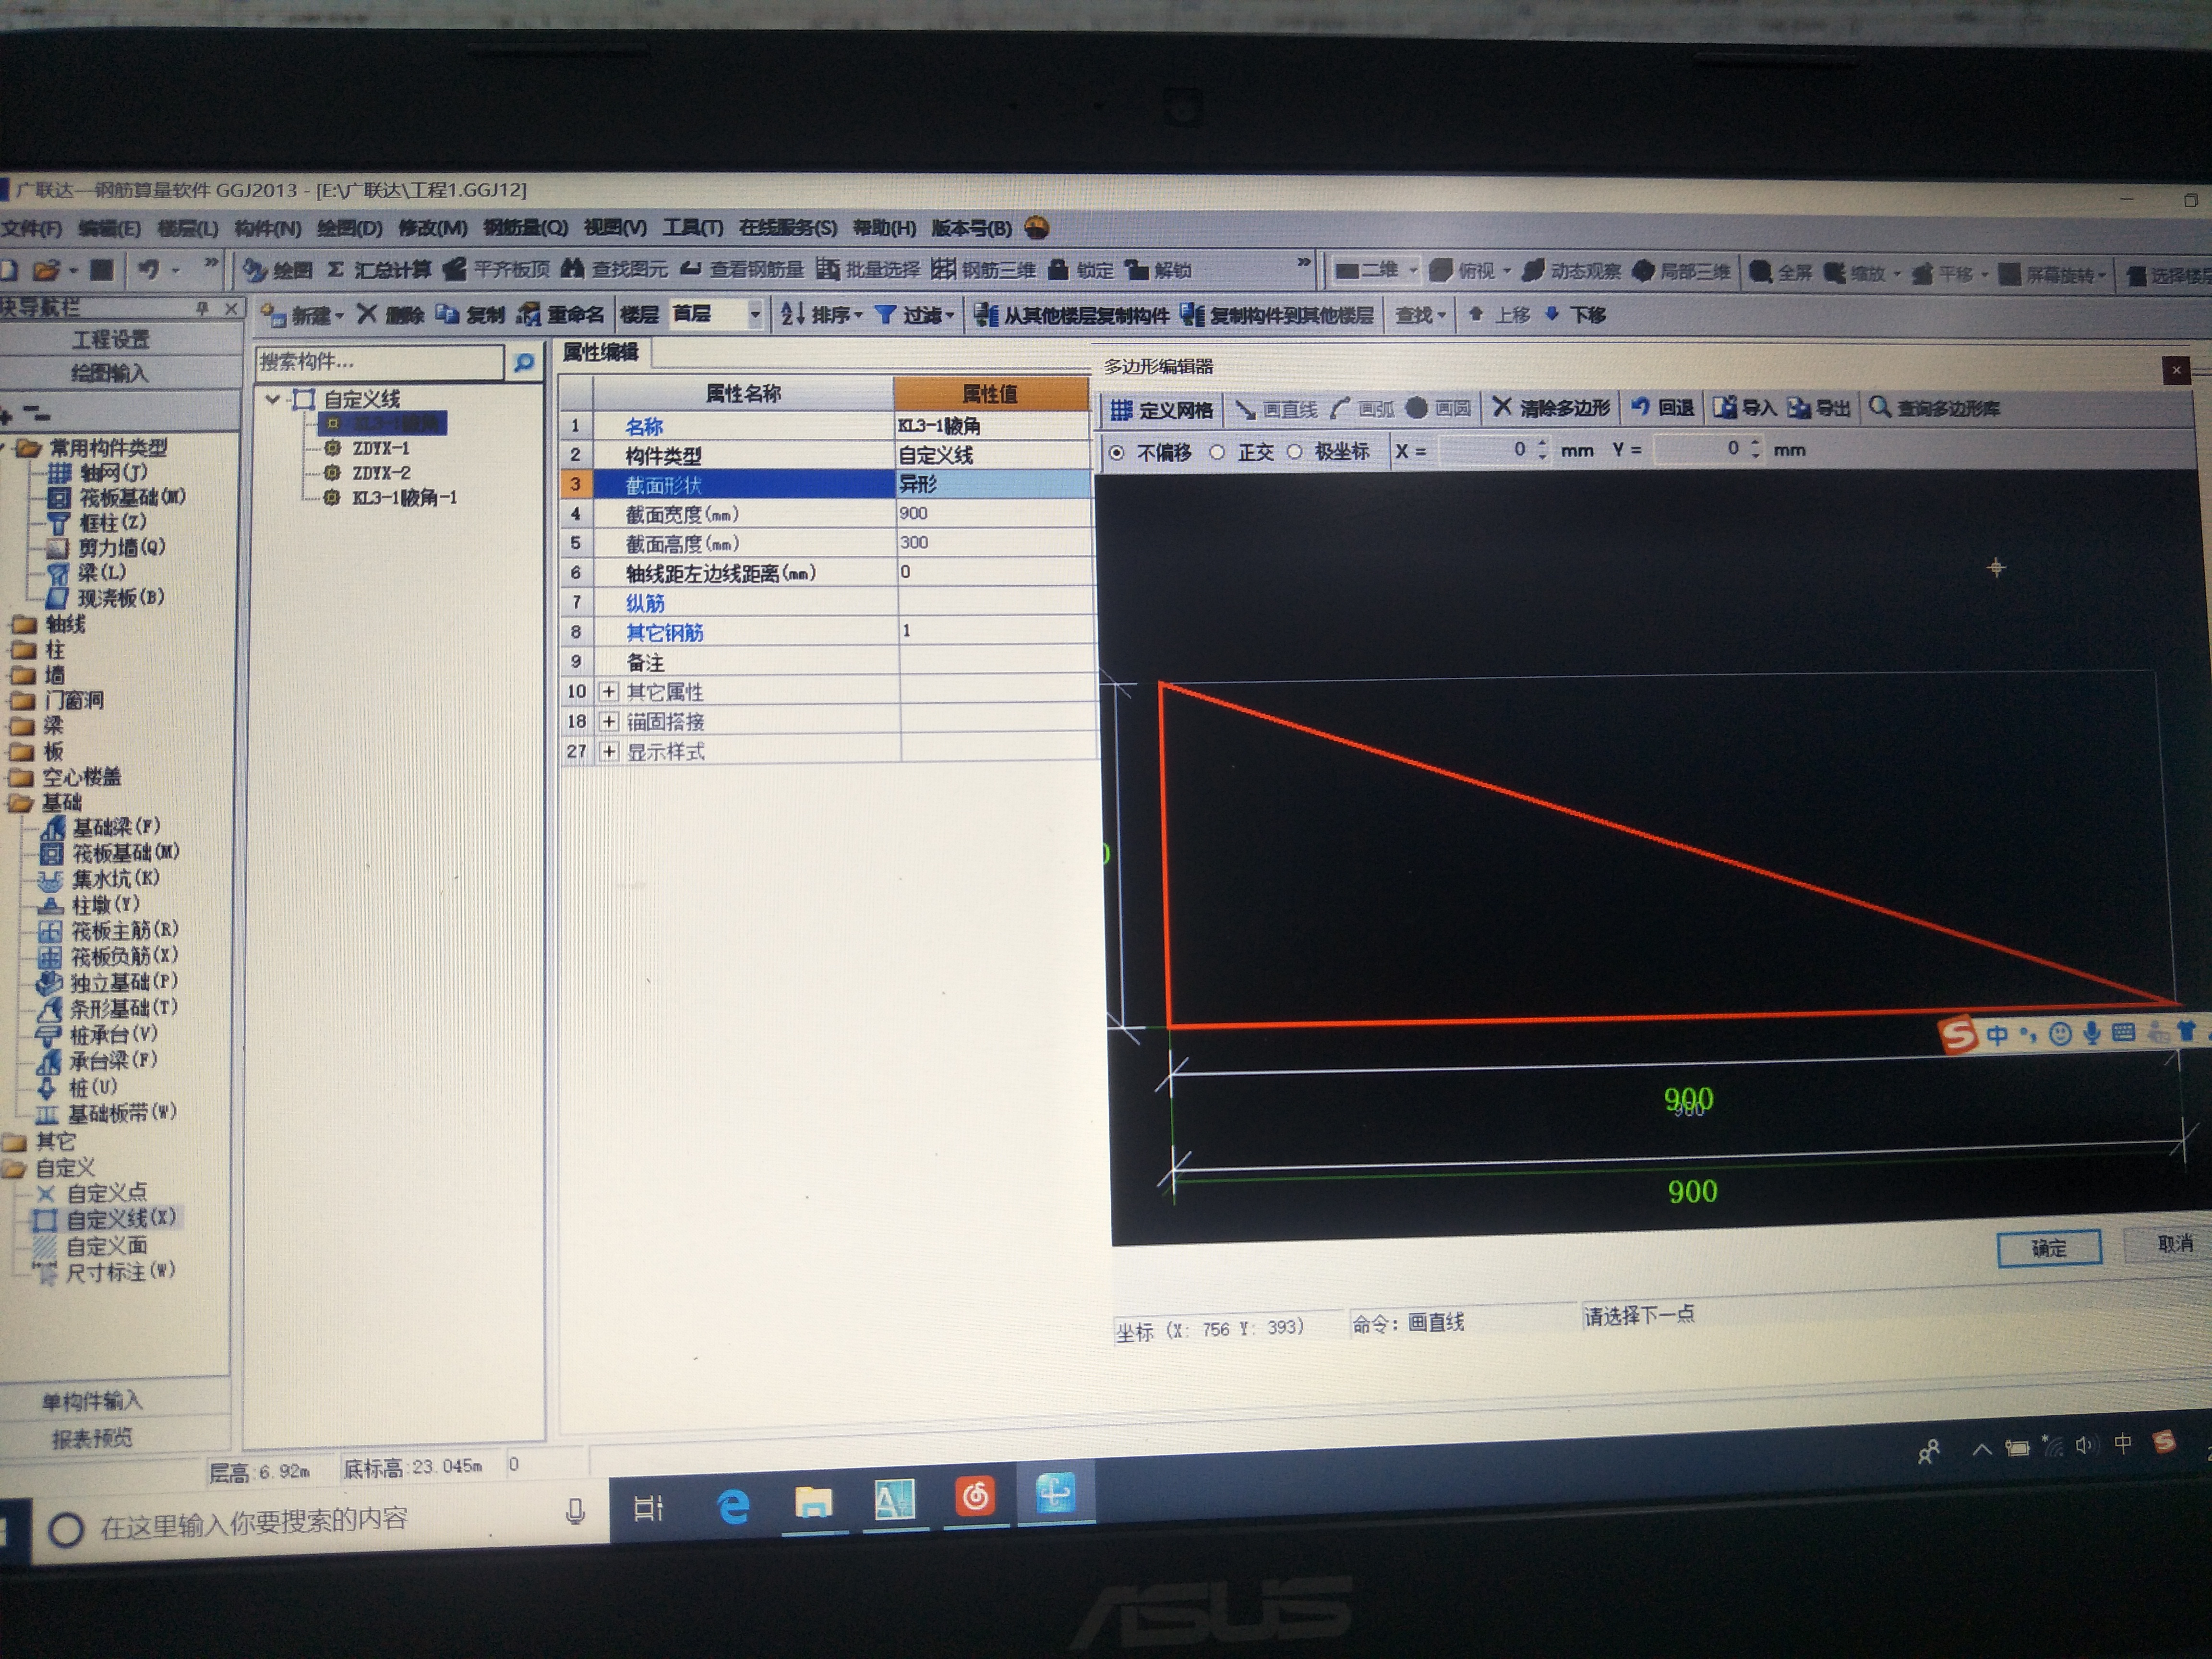Collapse 自定义线 tree node

(x=273, y=399)
